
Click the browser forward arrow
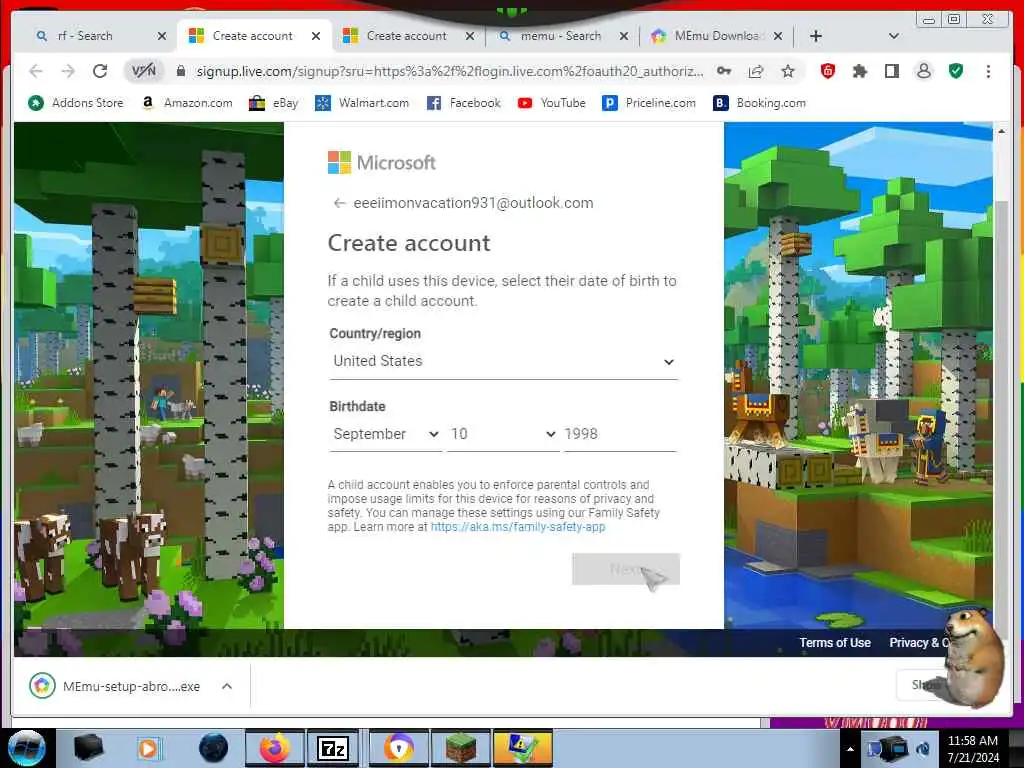click(68, 71)
